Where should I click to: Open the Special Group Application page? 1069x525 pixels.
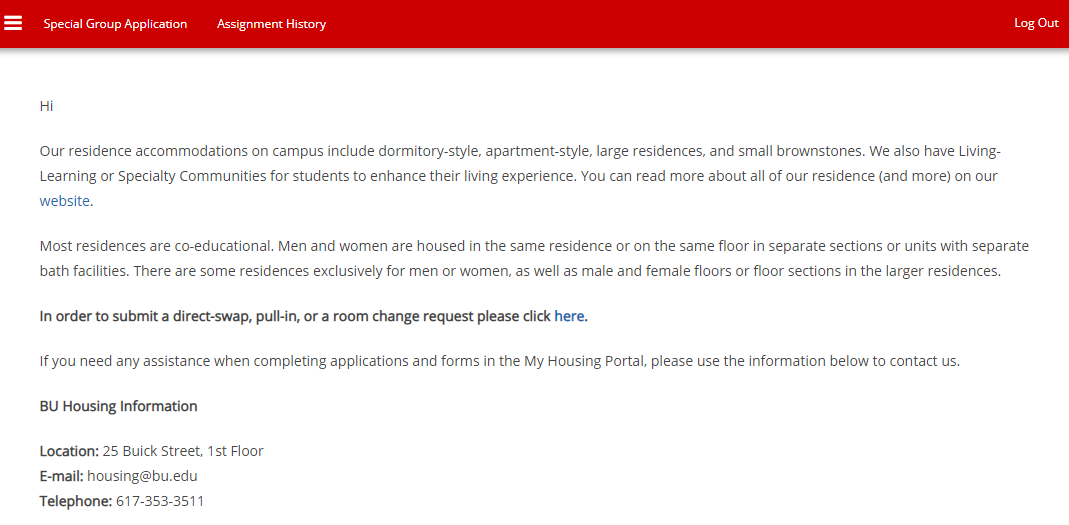click(x=115, y=24)
